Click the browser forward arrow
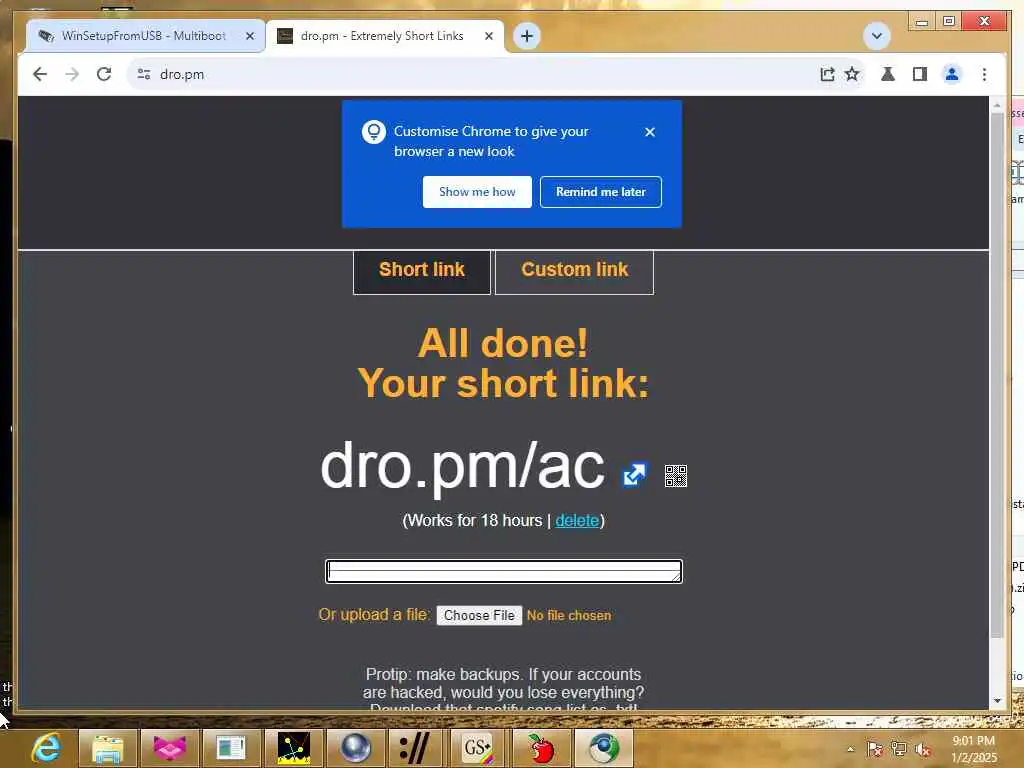This screenshot has height=768, width=1024. 72,74
